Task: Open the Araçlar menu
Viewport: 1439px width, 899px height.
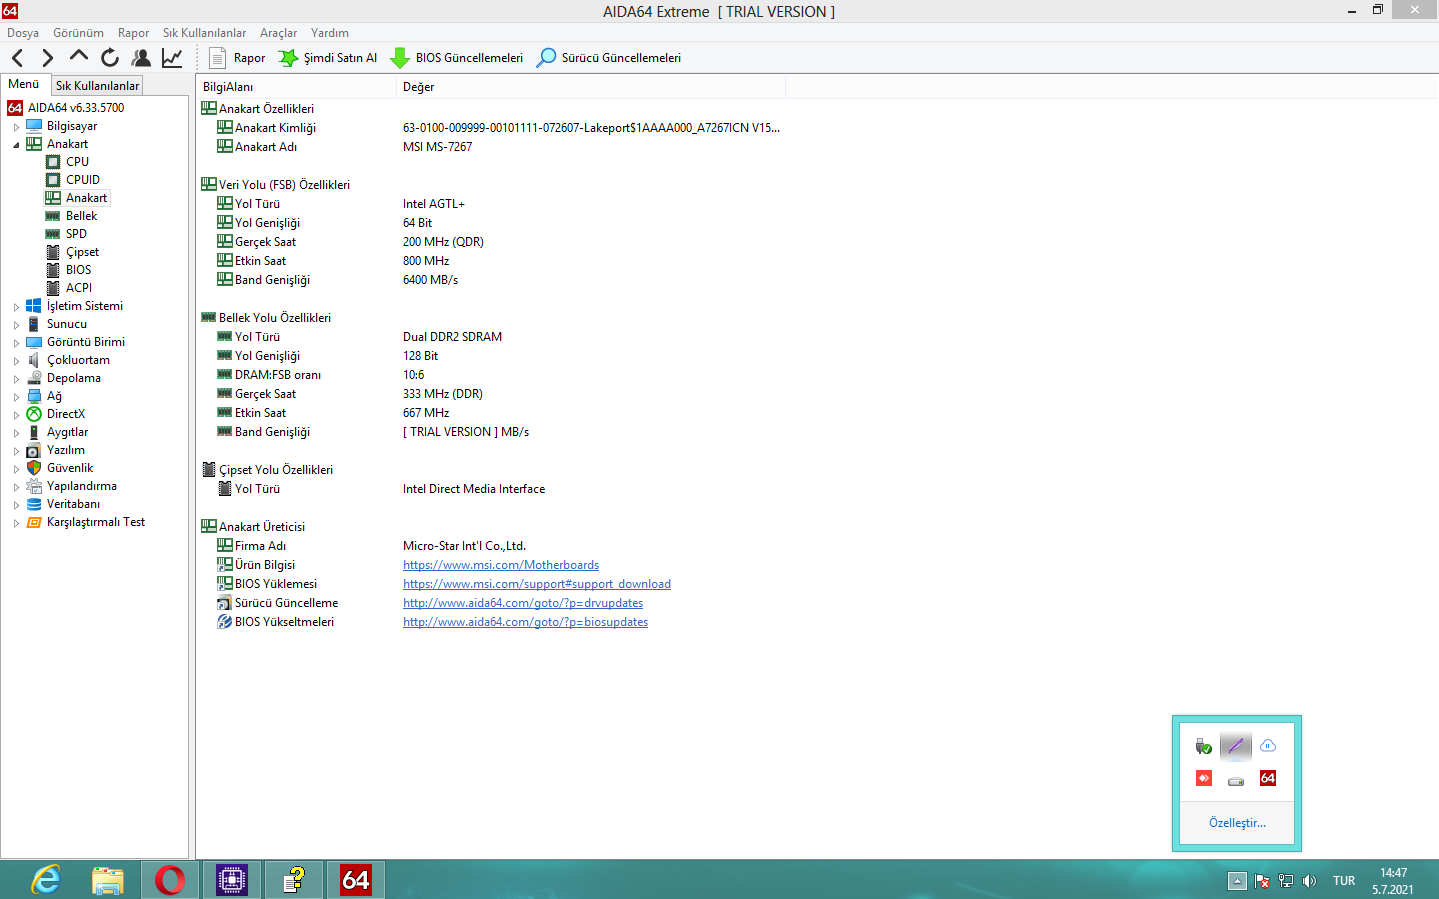Action: 279,33
